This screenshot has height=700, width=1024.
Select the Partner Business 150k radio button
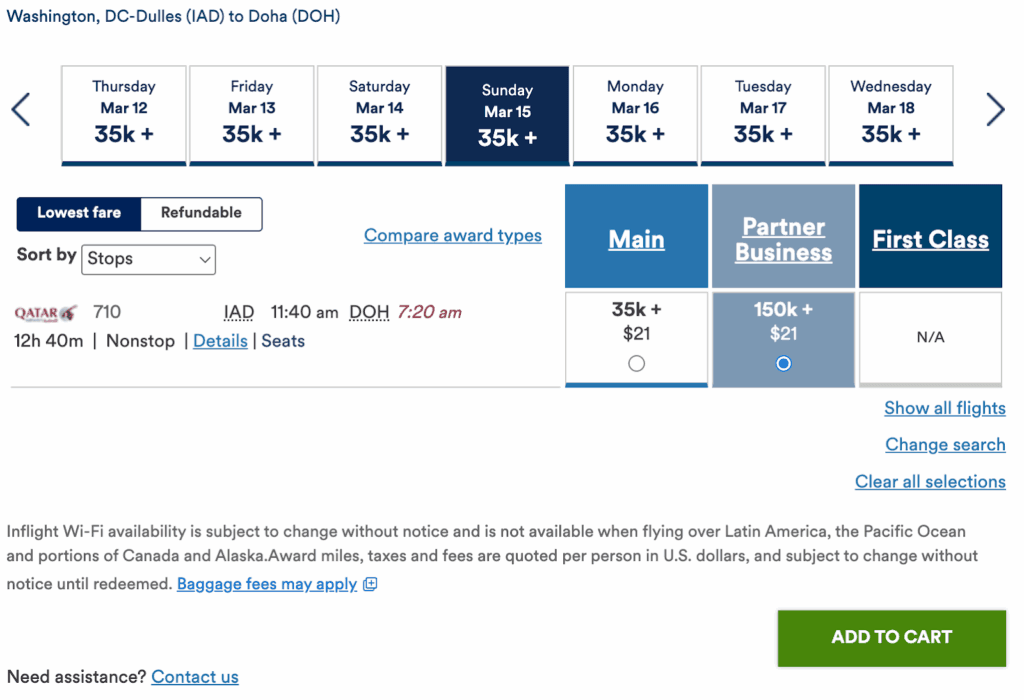[783, 364]
